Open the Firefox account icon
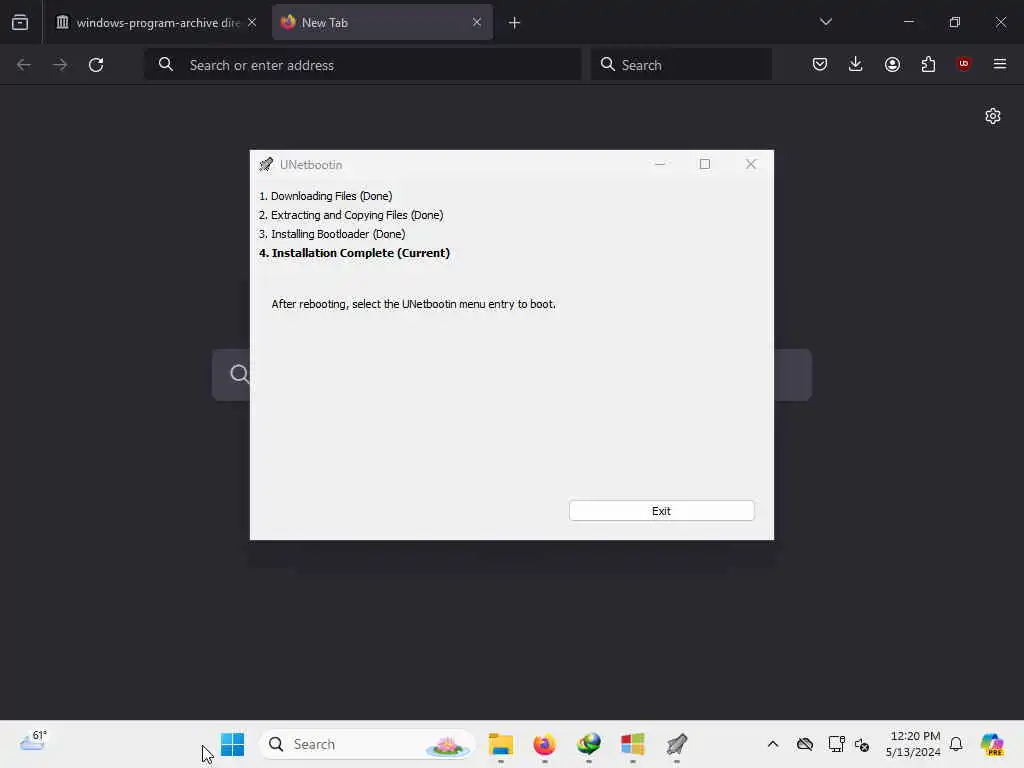 tap(893, 64)
